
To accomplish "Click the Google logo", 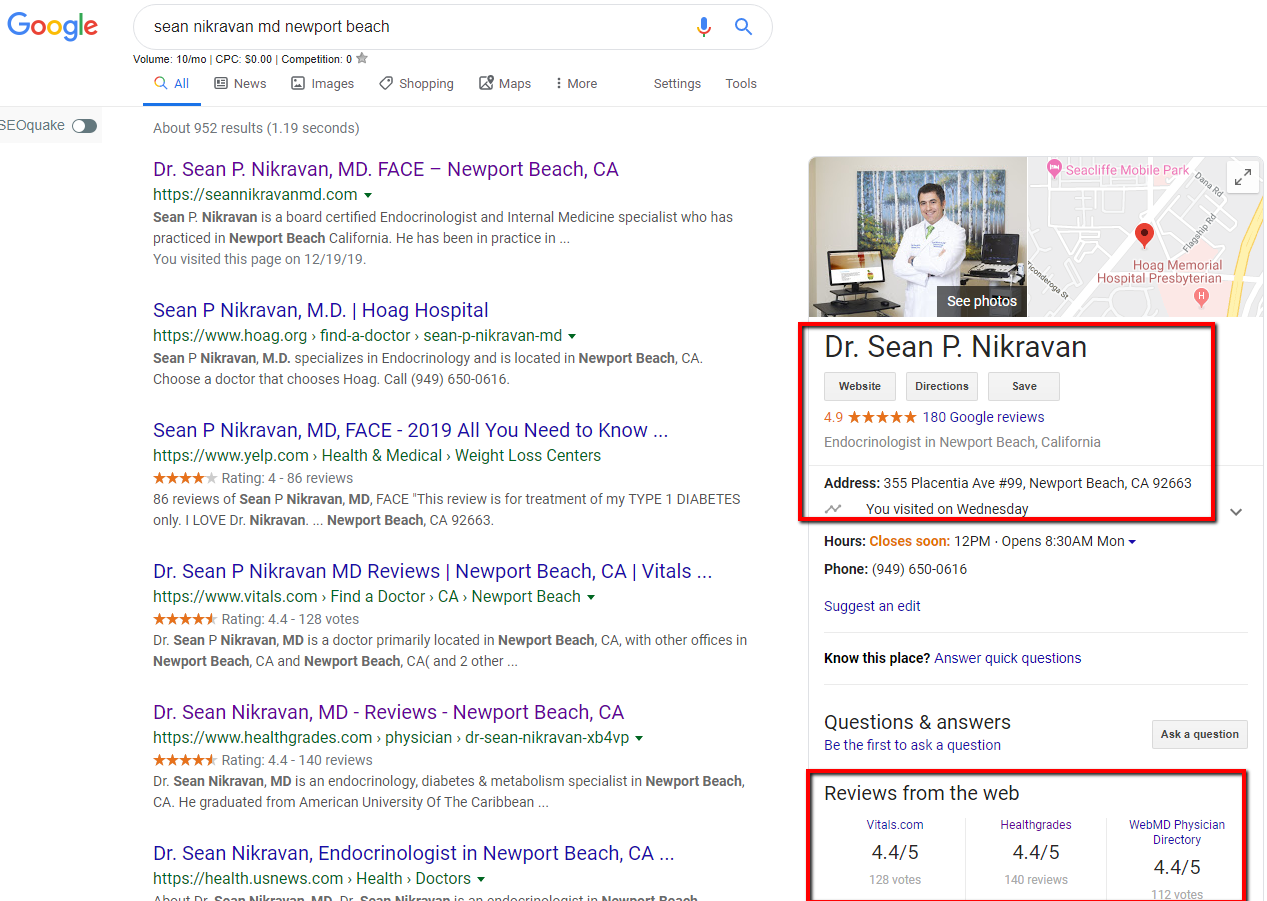I will pyautogui.click(x=52, y=27).
